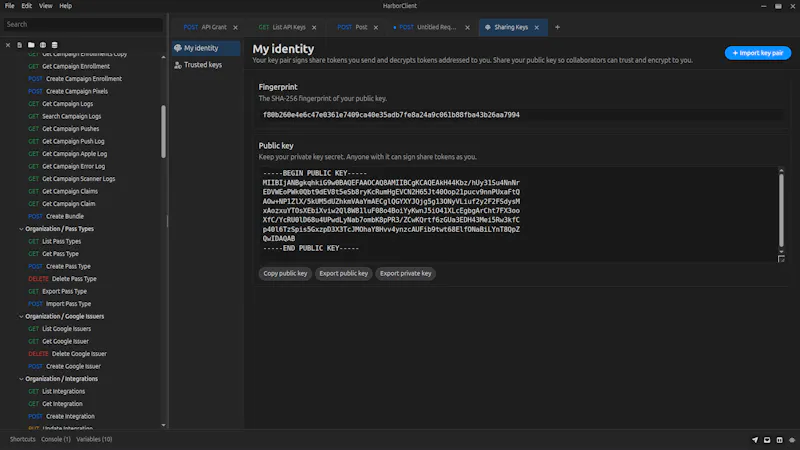The height and width of the screenshot is (450, 800).
Task: Open GET Get Campaign Scanner Logs request
Action: pyautogui.click(x=71, y=179)
